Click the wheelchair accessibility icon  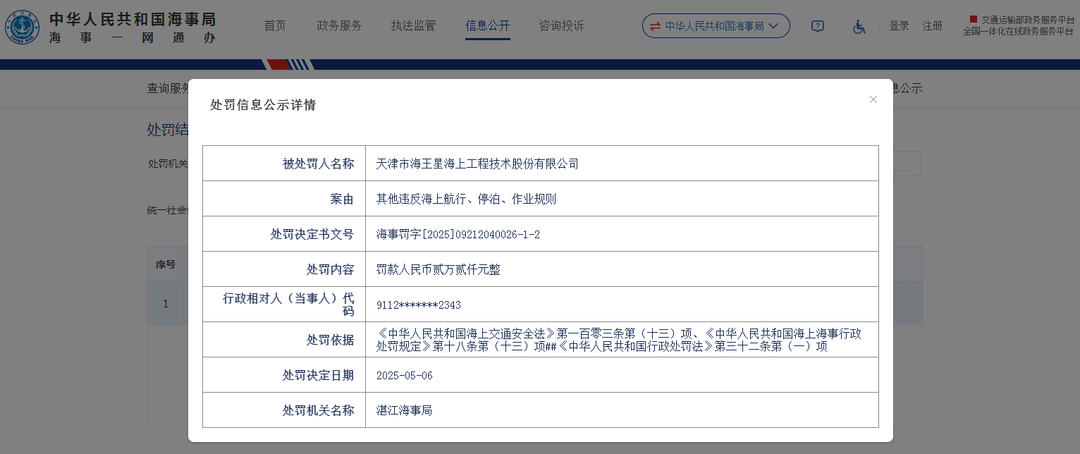(x=858, y=26)
